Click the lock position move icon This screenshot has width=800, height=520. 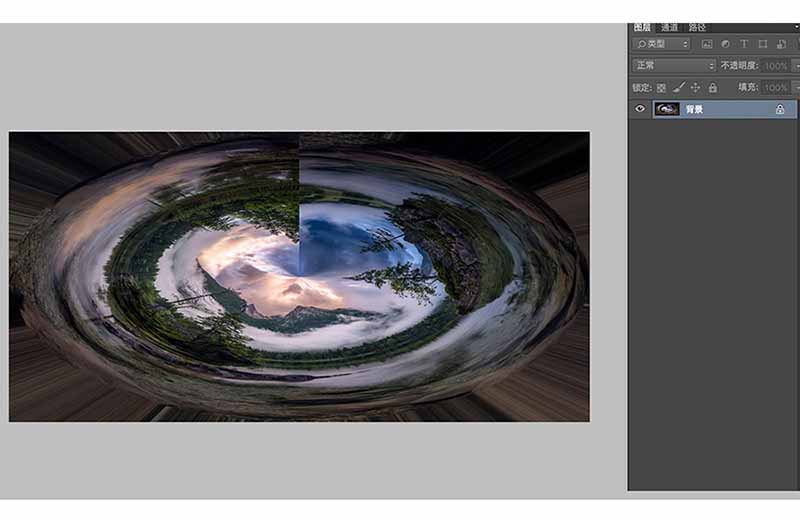pyautogui.click(x=695, y=88)
